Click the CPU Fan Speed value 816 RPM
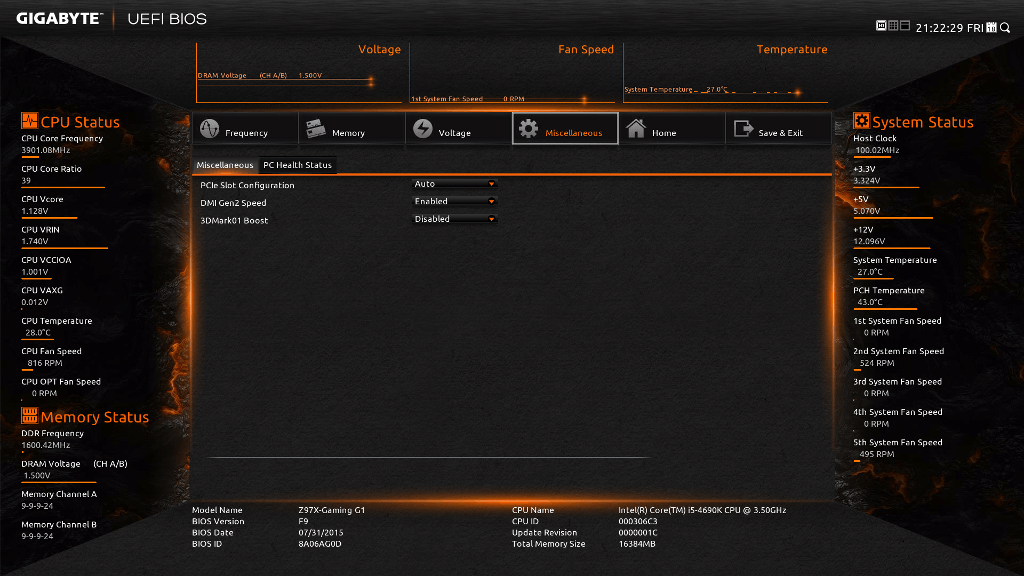The width and height of the screenshot is (1024, 576). [x=45, y=363]
